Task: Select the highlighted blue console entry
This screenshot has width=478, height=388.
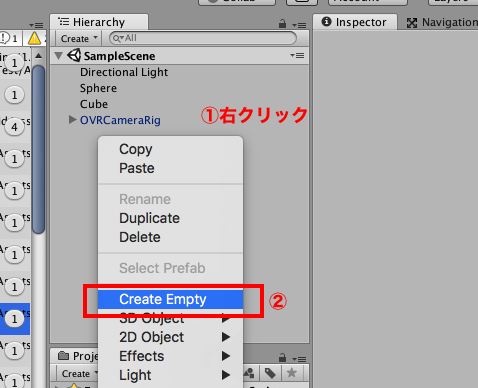Action: click(x=15, y=319)
